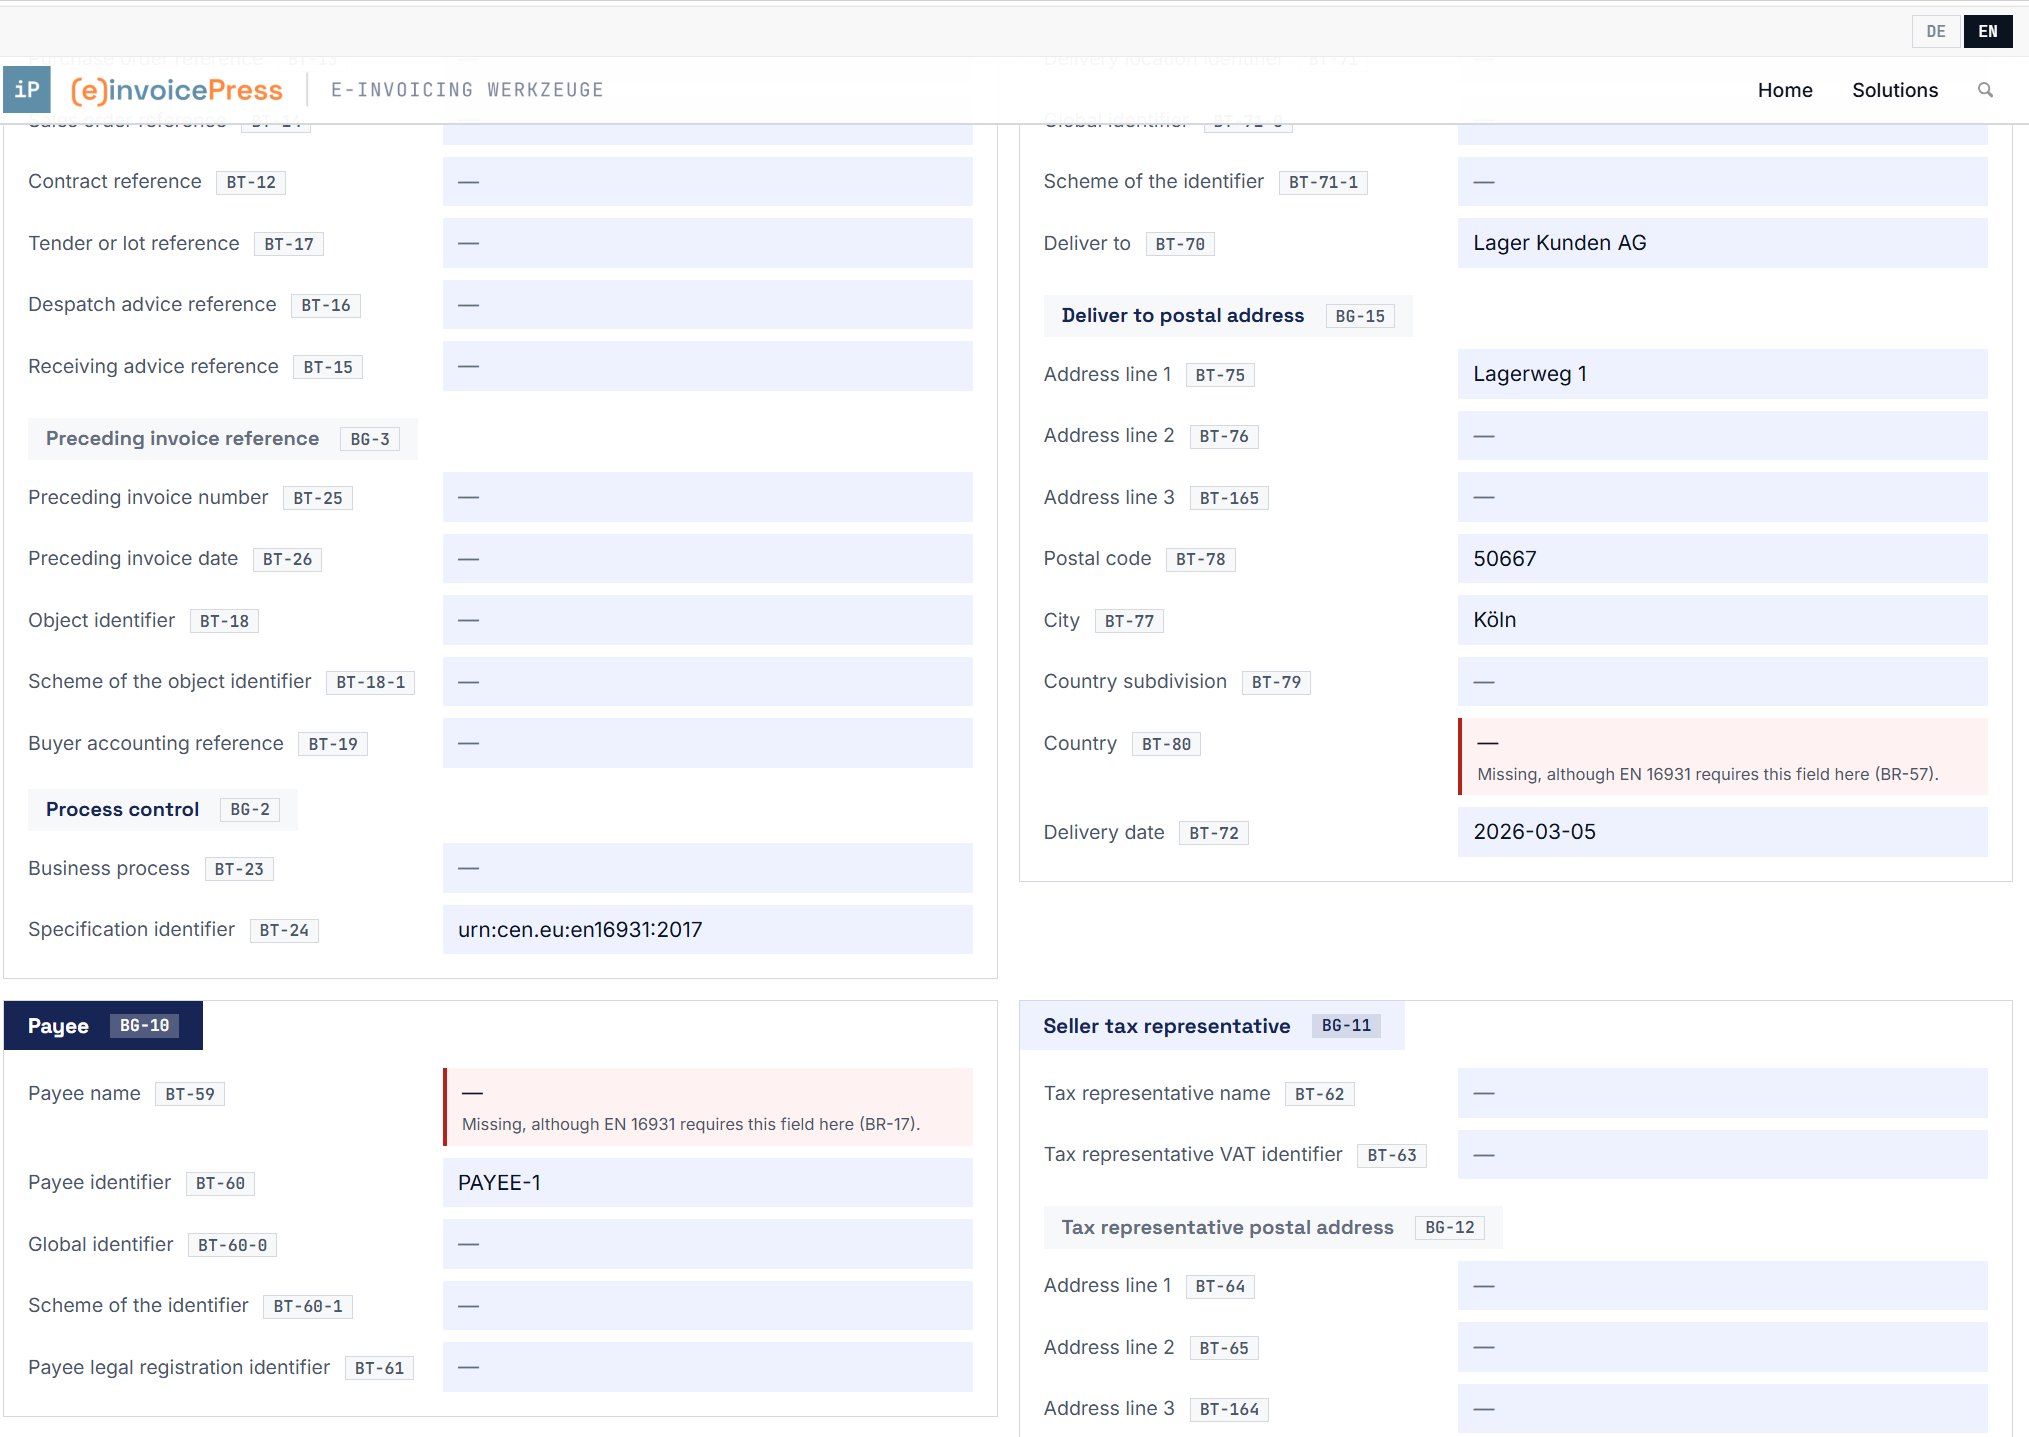Click the BG-3 group badge
Viewport: 2029px width, 1437px height.
(370, 439)
